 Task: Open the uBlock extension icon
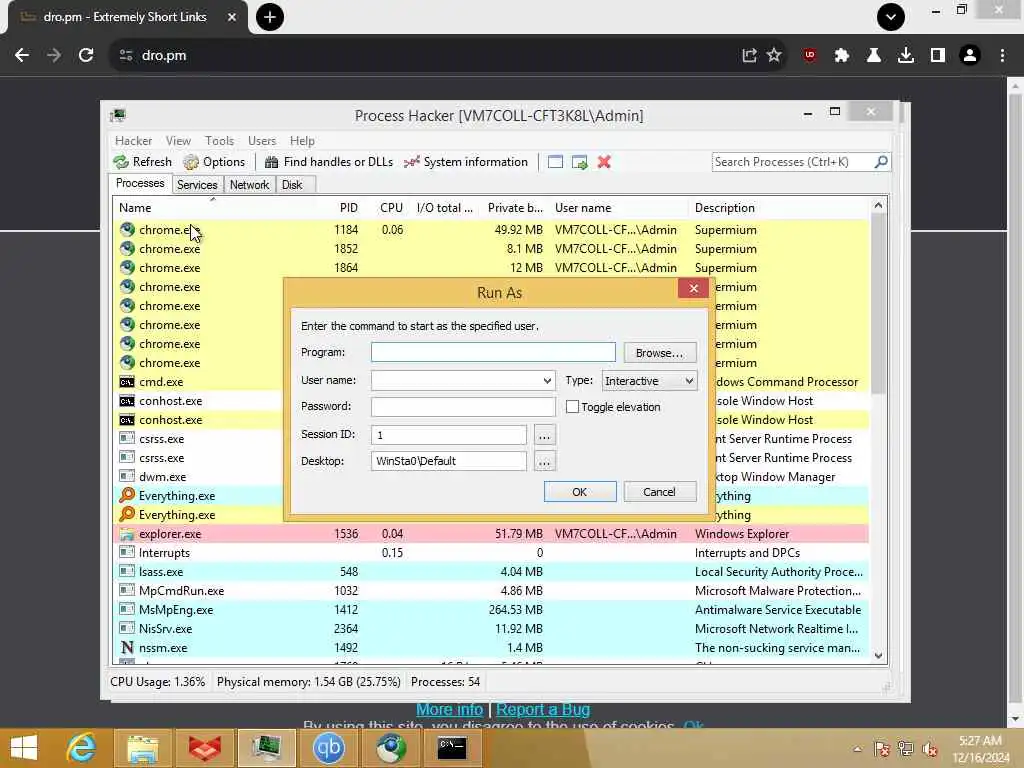[810, 56]
